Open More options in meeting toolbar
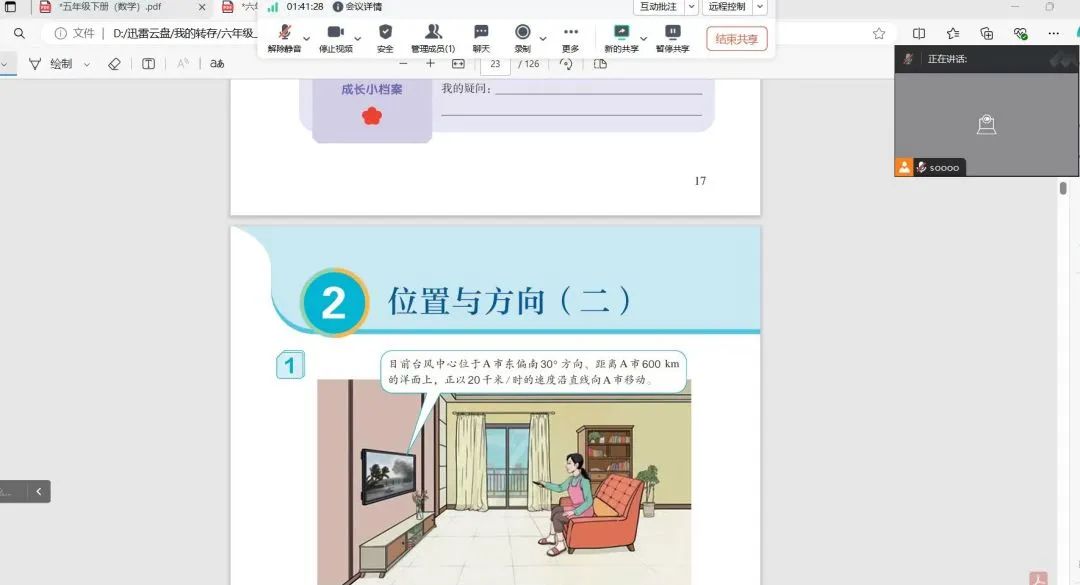 tap(570, 37)
